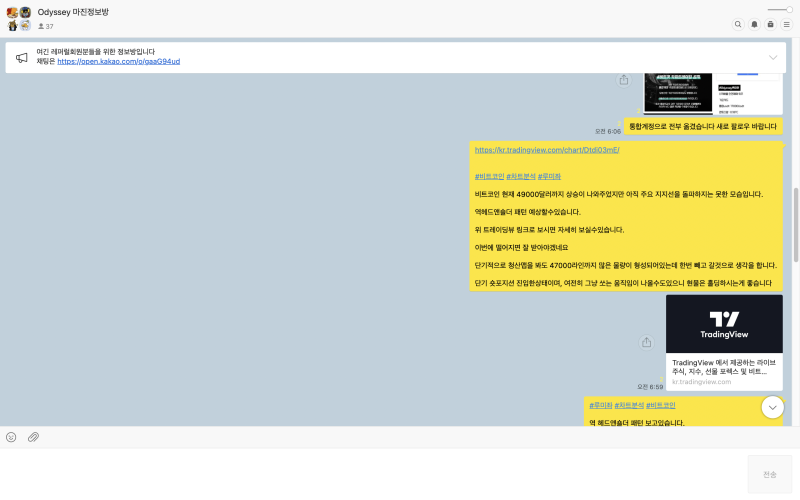800x500 pixels.
Task: Click the '이번에 떨어지면 잘 받아야겠네요' line
Action: point(521,247)
